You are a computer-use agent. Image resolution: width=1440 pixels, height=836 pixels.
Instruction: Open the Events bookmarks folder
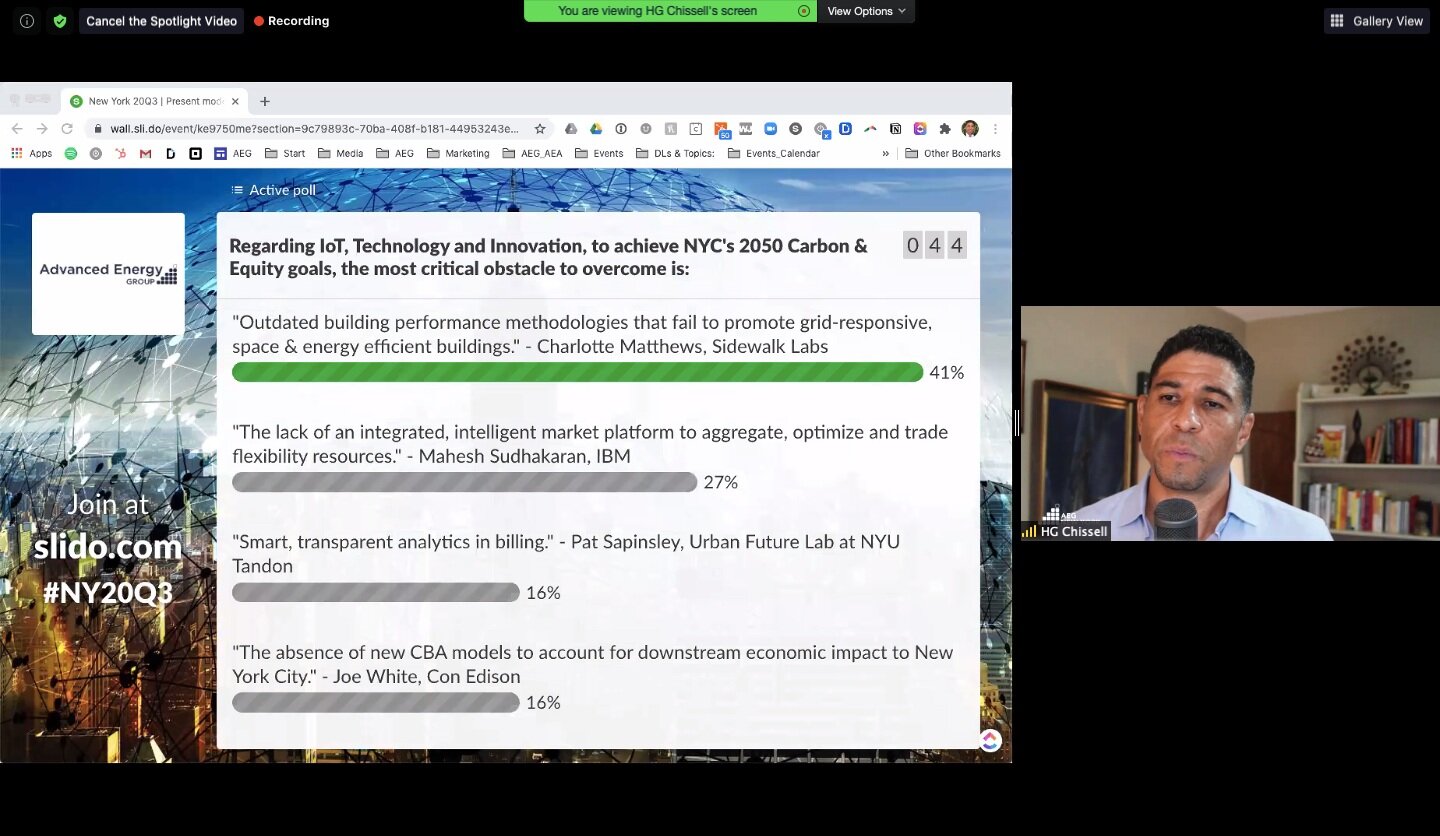tap(599, 154)
